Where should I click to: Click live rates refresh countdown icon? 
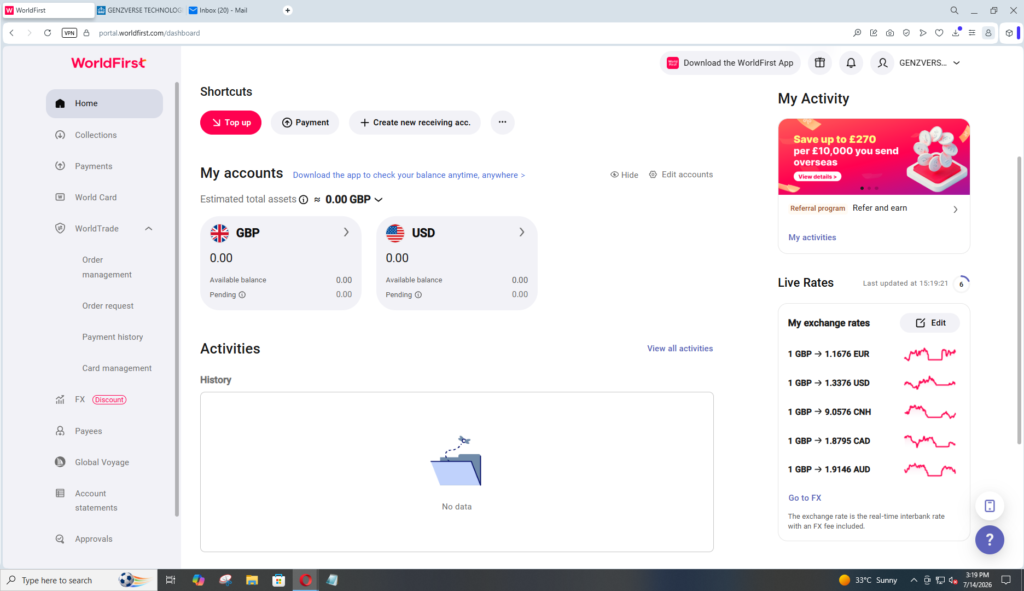[x=961, y=283]
